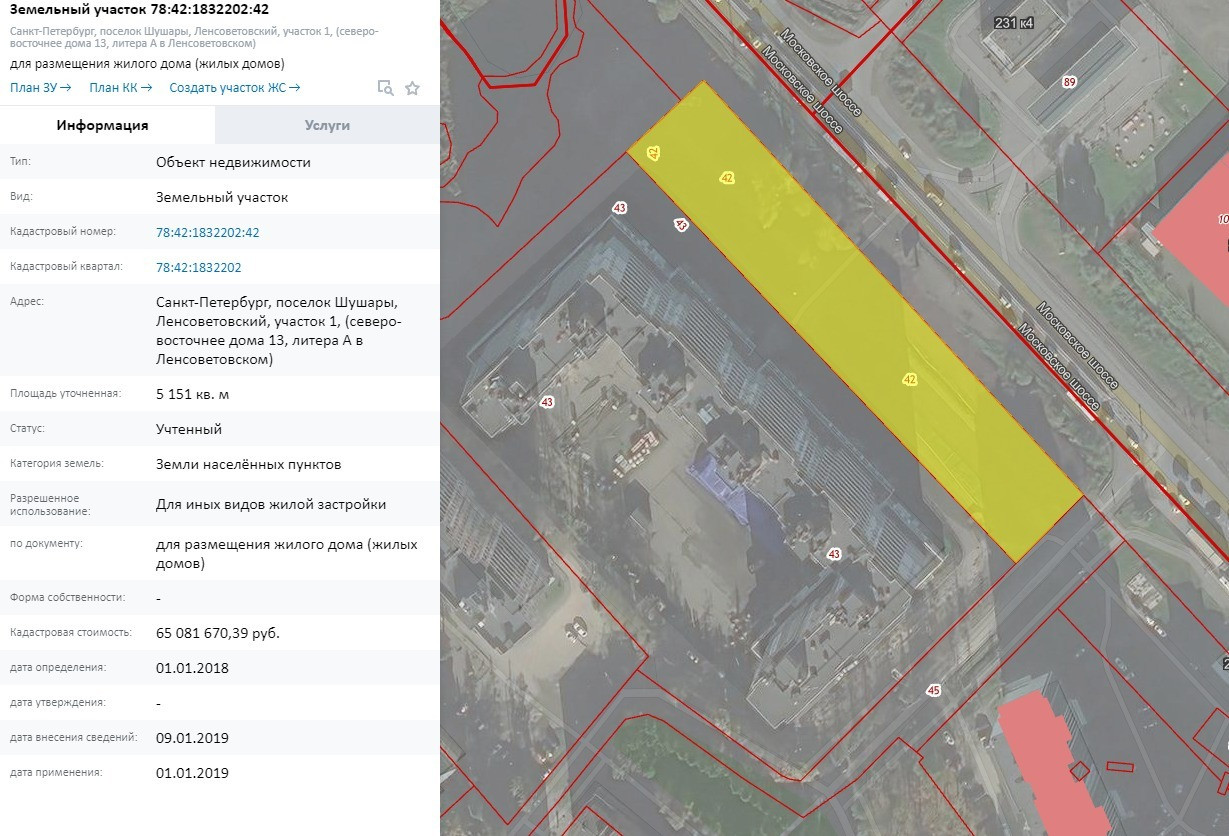Click the Разрешенное использование: label
1229x836 pixels.
point(50,504)
